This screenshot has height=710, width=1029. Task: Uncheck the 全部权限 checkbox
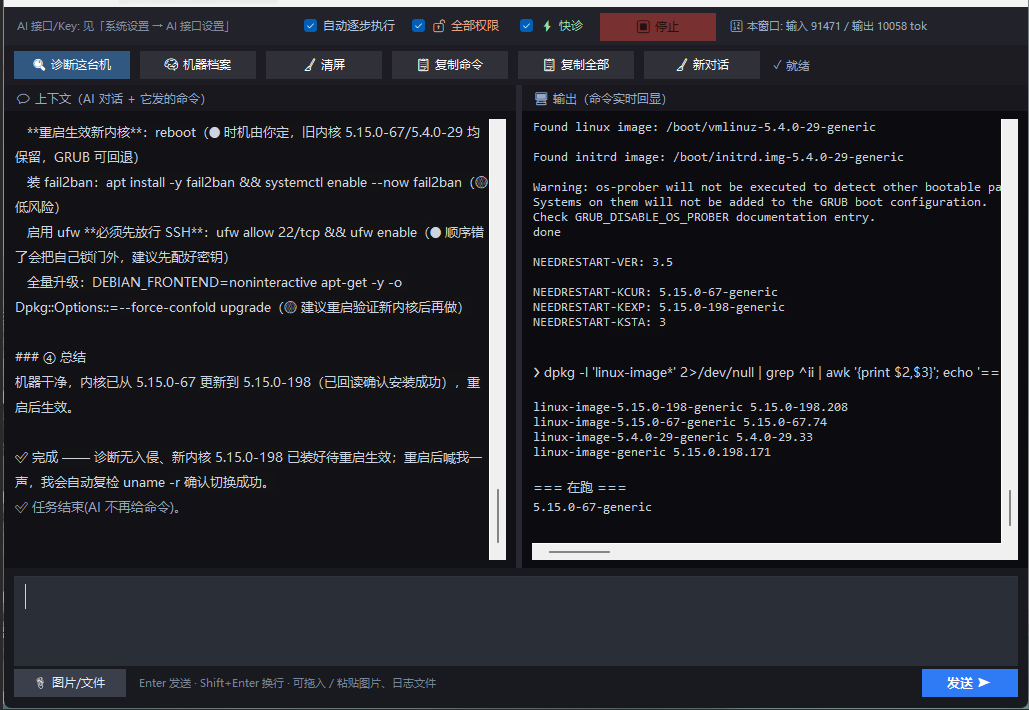coord(418,26)
